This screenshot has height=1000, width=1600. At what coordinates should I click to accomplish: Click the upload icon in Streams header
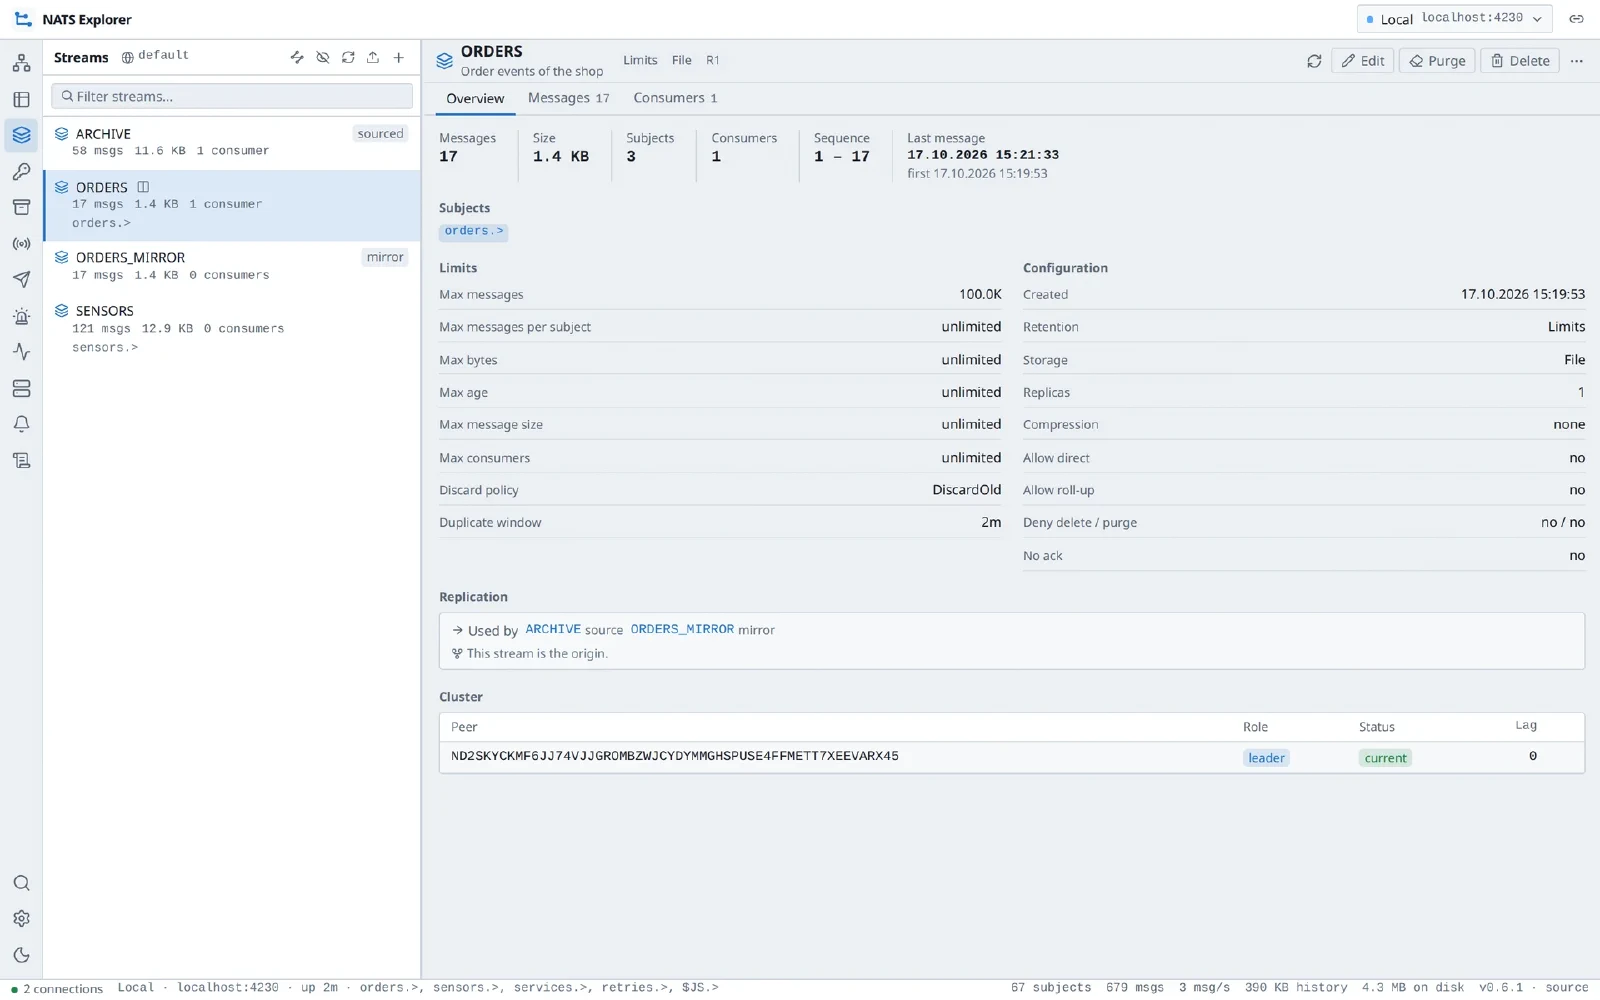pyautogui.click(x=373, y=58)
